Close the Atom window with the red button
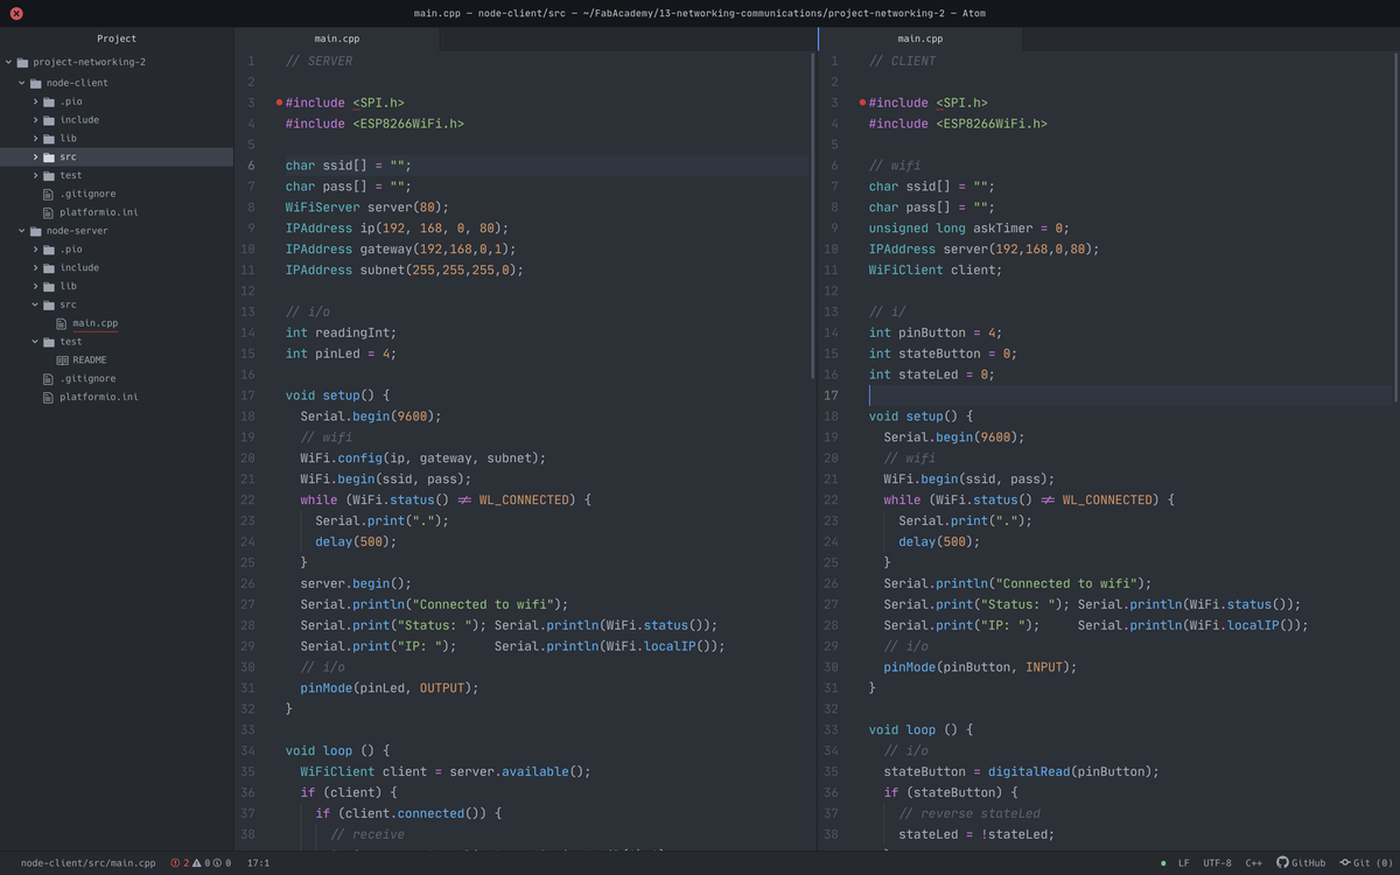The height and width of the screenshot is (875, 1400). (16, 13)
